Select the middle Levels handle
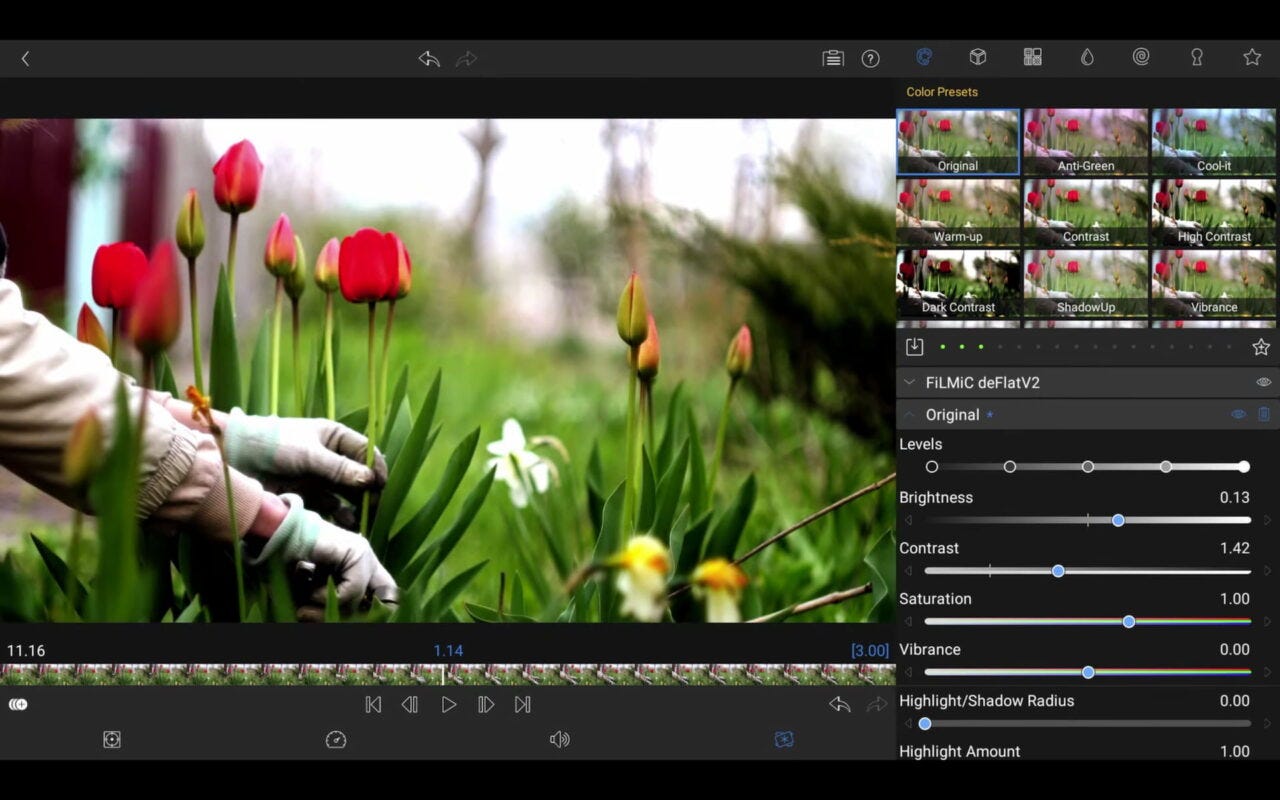 click(1088, 467)
